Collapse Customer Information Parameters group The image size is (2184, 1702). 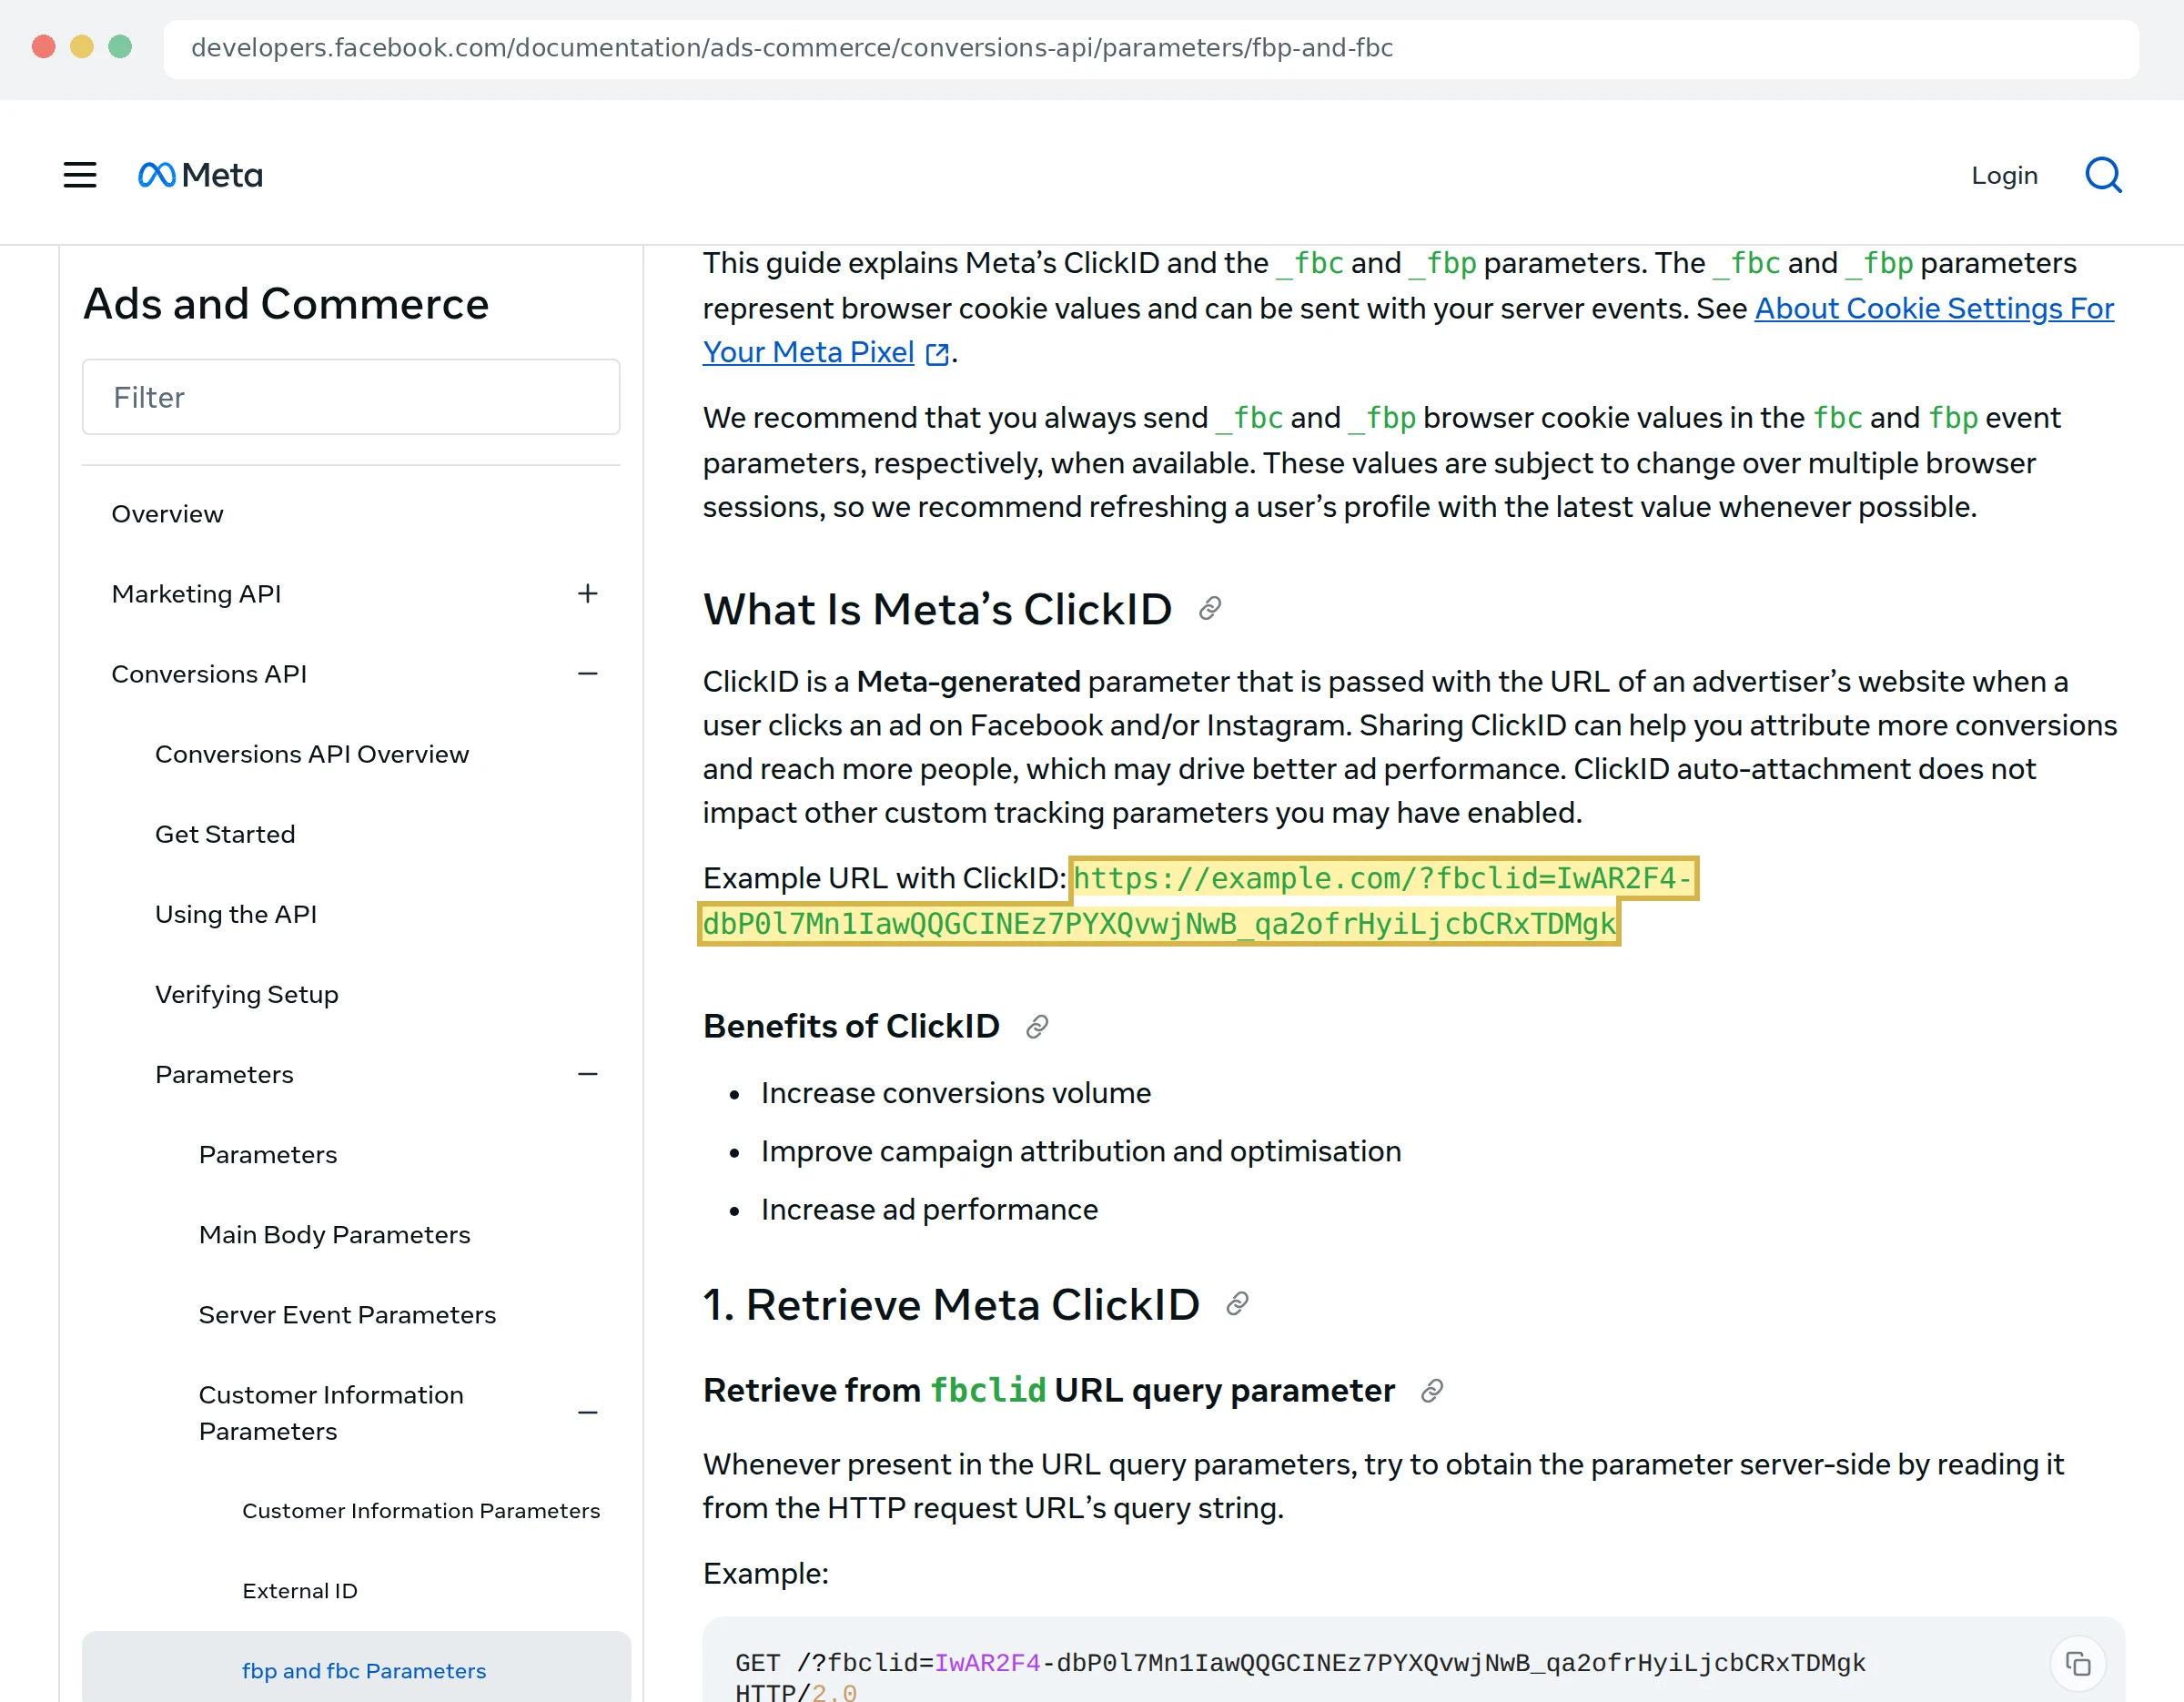[588, 1413]
